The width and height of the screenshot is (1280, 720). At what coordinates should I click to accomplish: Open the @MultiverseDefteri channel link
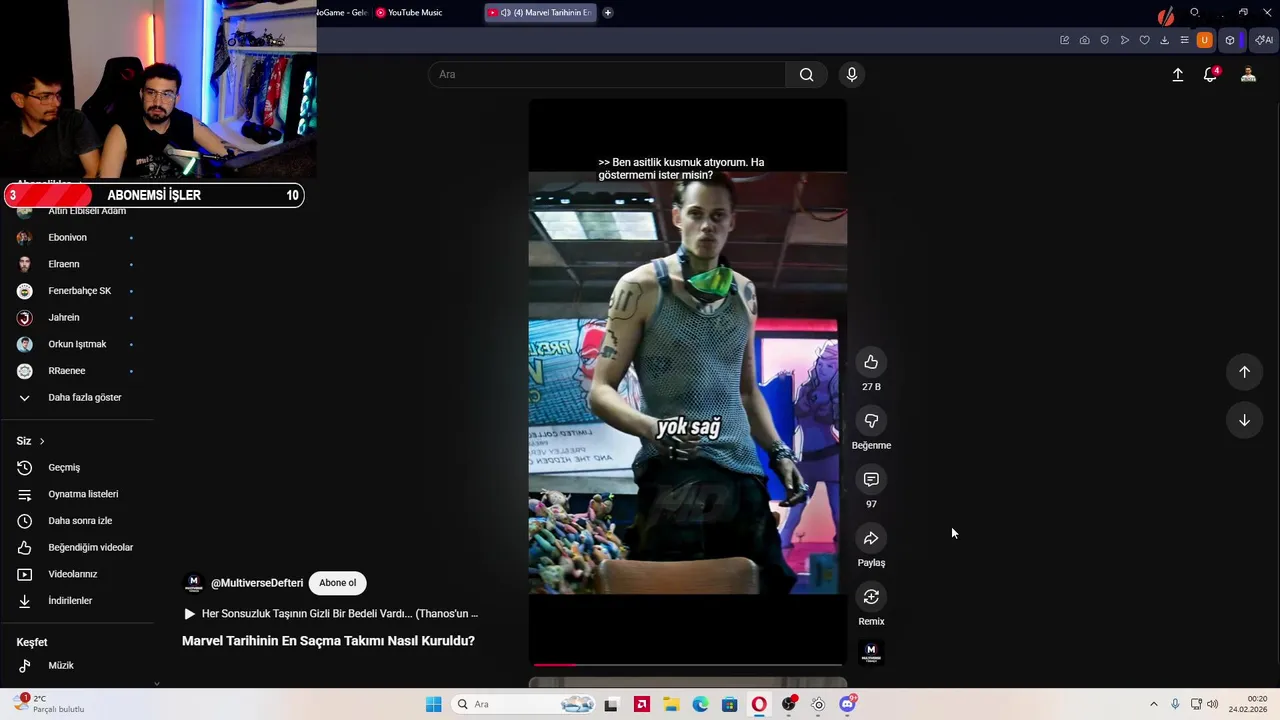click(257, 583)
